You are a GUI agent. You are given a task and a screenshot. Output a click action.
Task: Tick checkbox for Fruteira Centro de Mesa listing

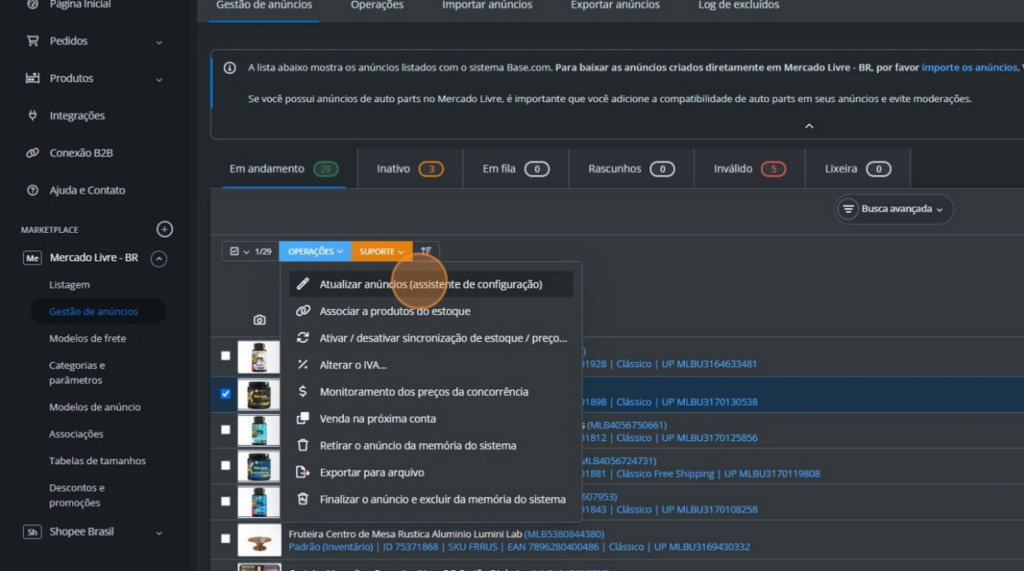click(x=225, y=539)
